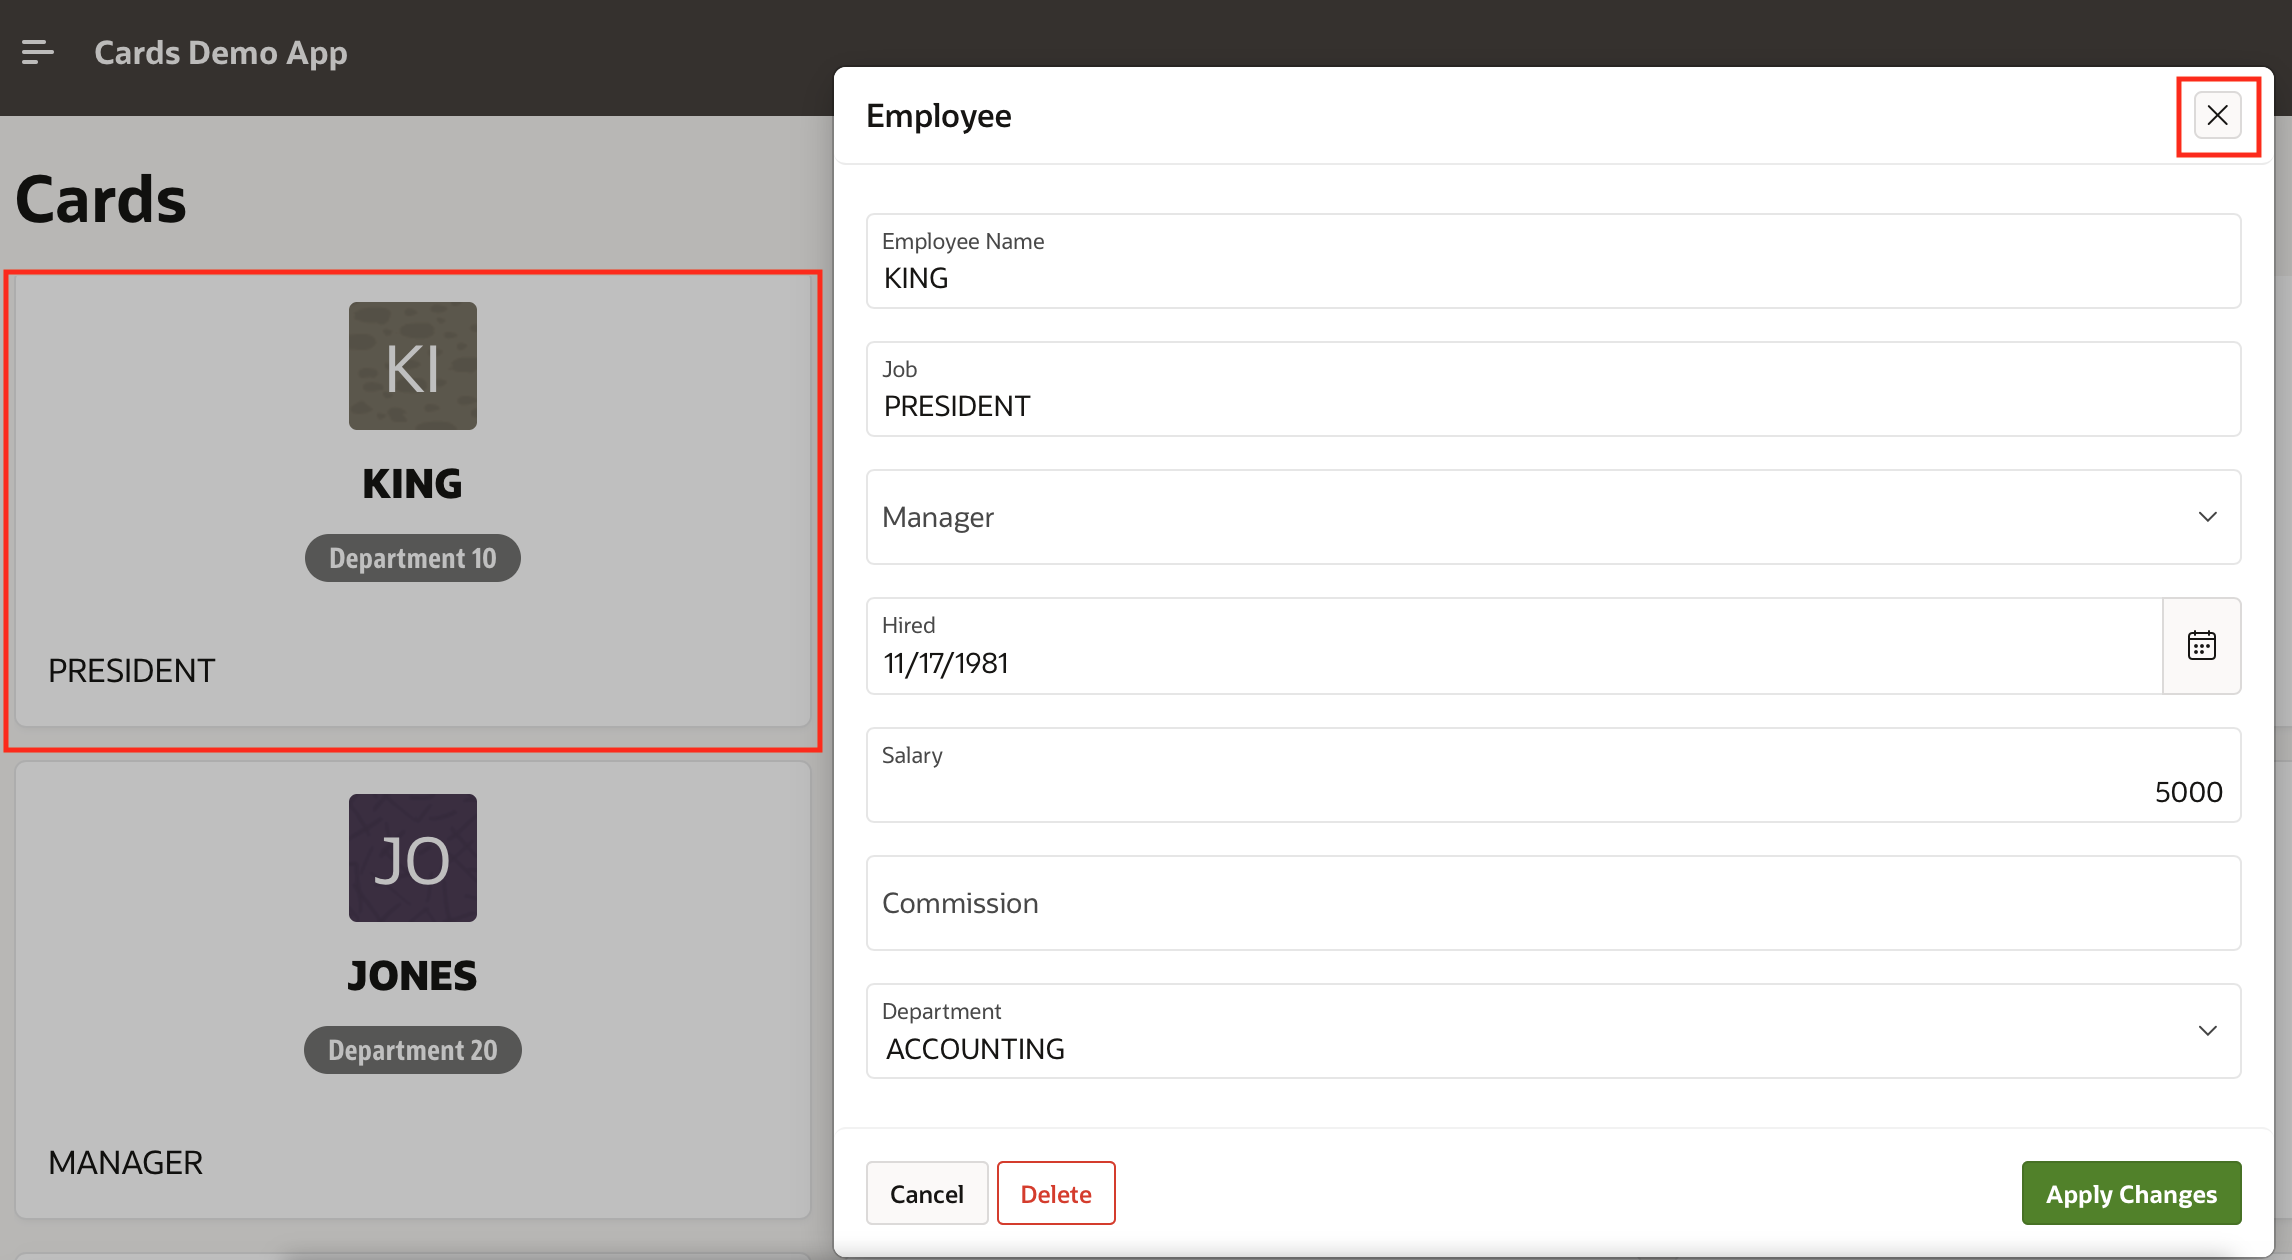Screen dimensions: 2292x1260
Task: Open the Hired date calendar picker
Action: tap(2201, 646)
